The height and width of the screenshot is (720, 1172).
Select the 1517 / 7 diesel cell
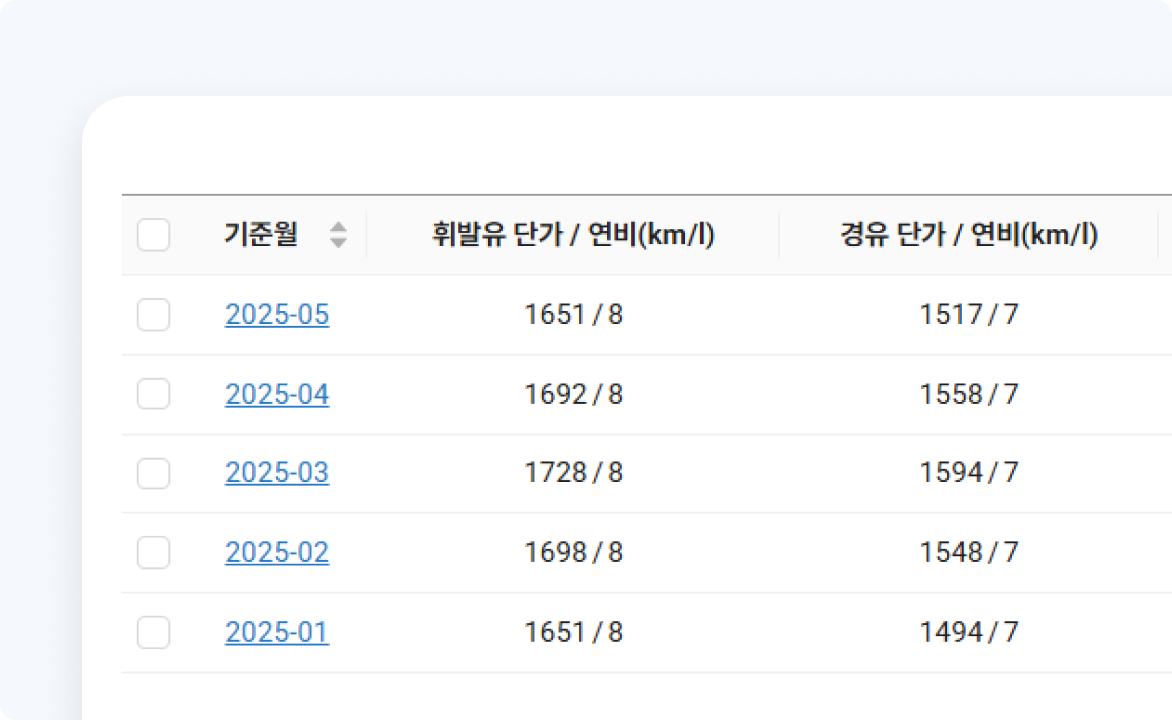(968, 315)
